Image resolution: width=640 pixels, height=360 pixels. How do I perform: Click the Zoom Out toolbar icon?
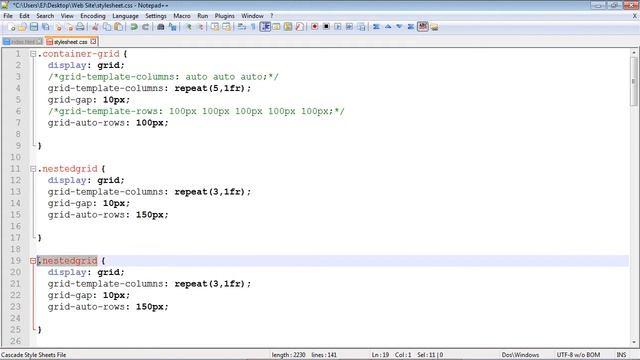tap(200, 27)
